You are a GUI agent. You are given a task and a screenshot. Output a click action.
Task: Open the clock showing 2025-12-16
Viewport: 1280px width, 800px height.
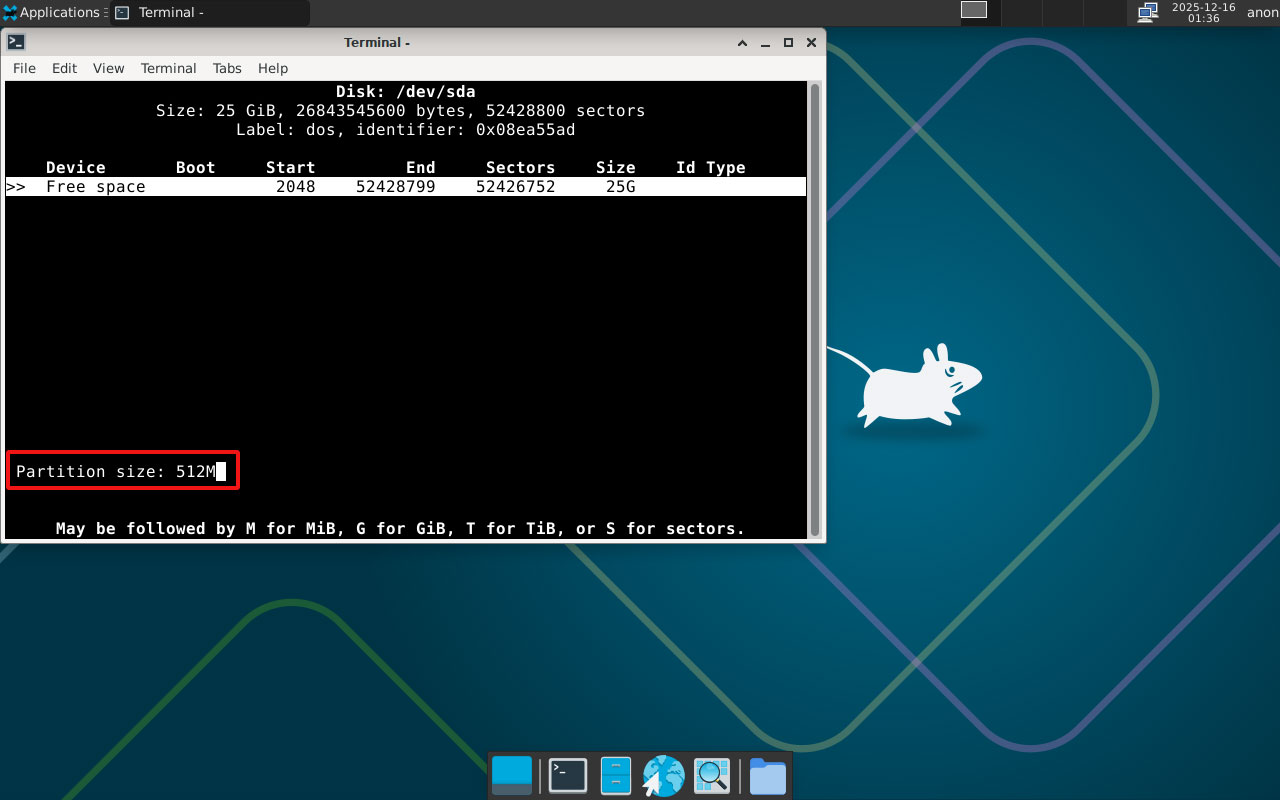tap(1203, 13)
